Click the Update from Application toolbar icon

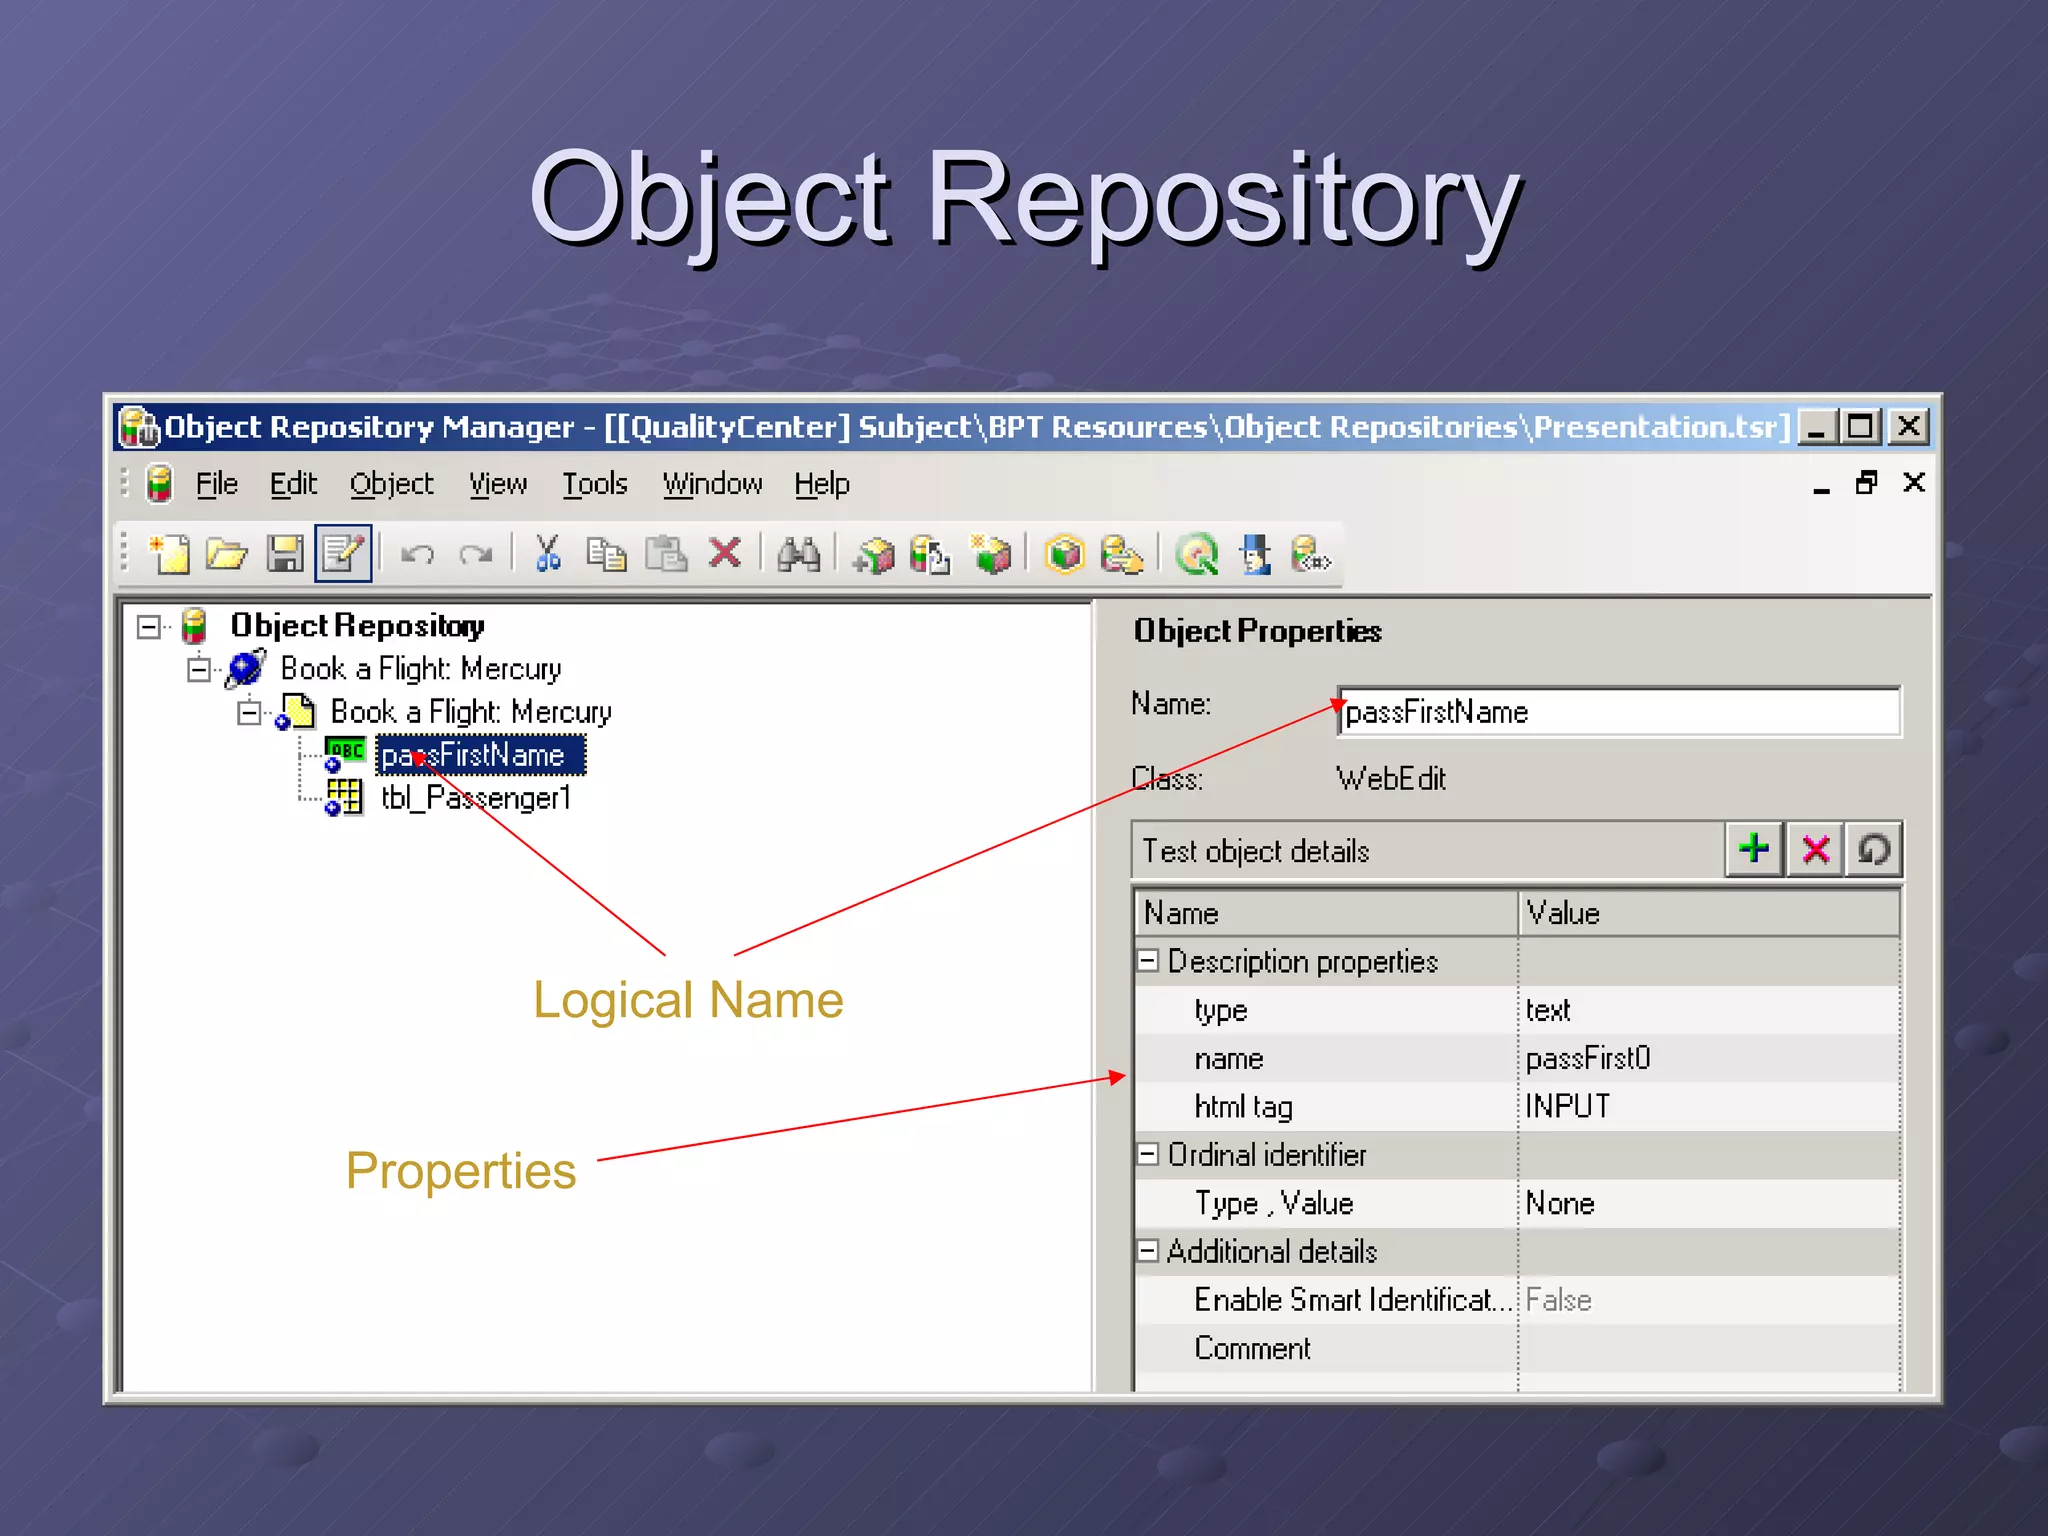931,553
